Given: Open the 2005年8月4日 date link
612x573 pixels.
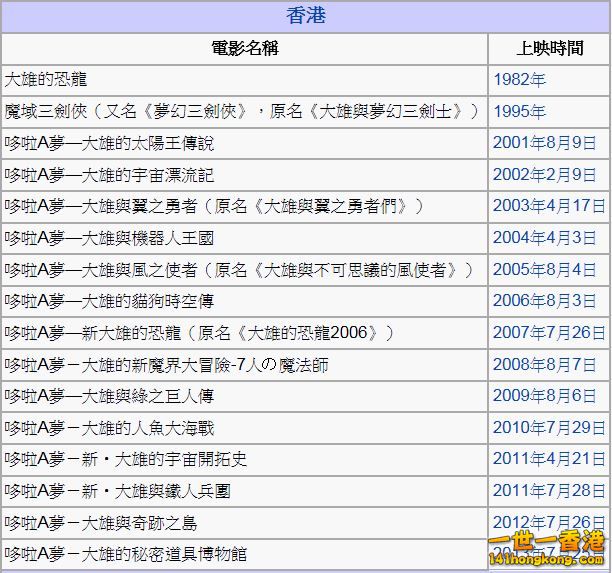Looking at the screenshot, I should [544, 270].
